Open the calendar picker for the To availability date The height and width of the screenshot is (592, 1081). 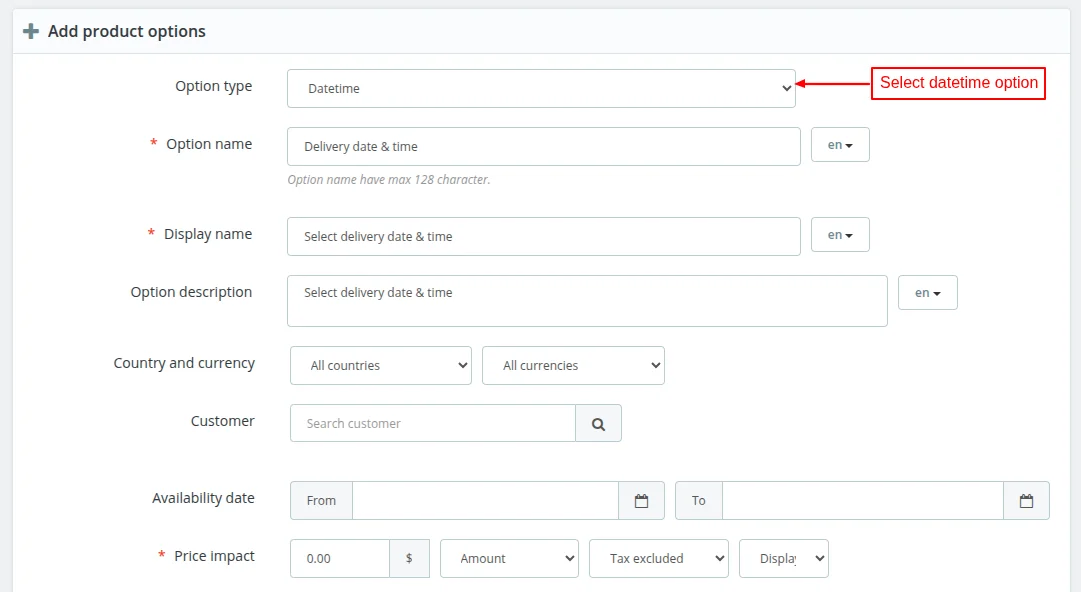[x=1026, y=500]
